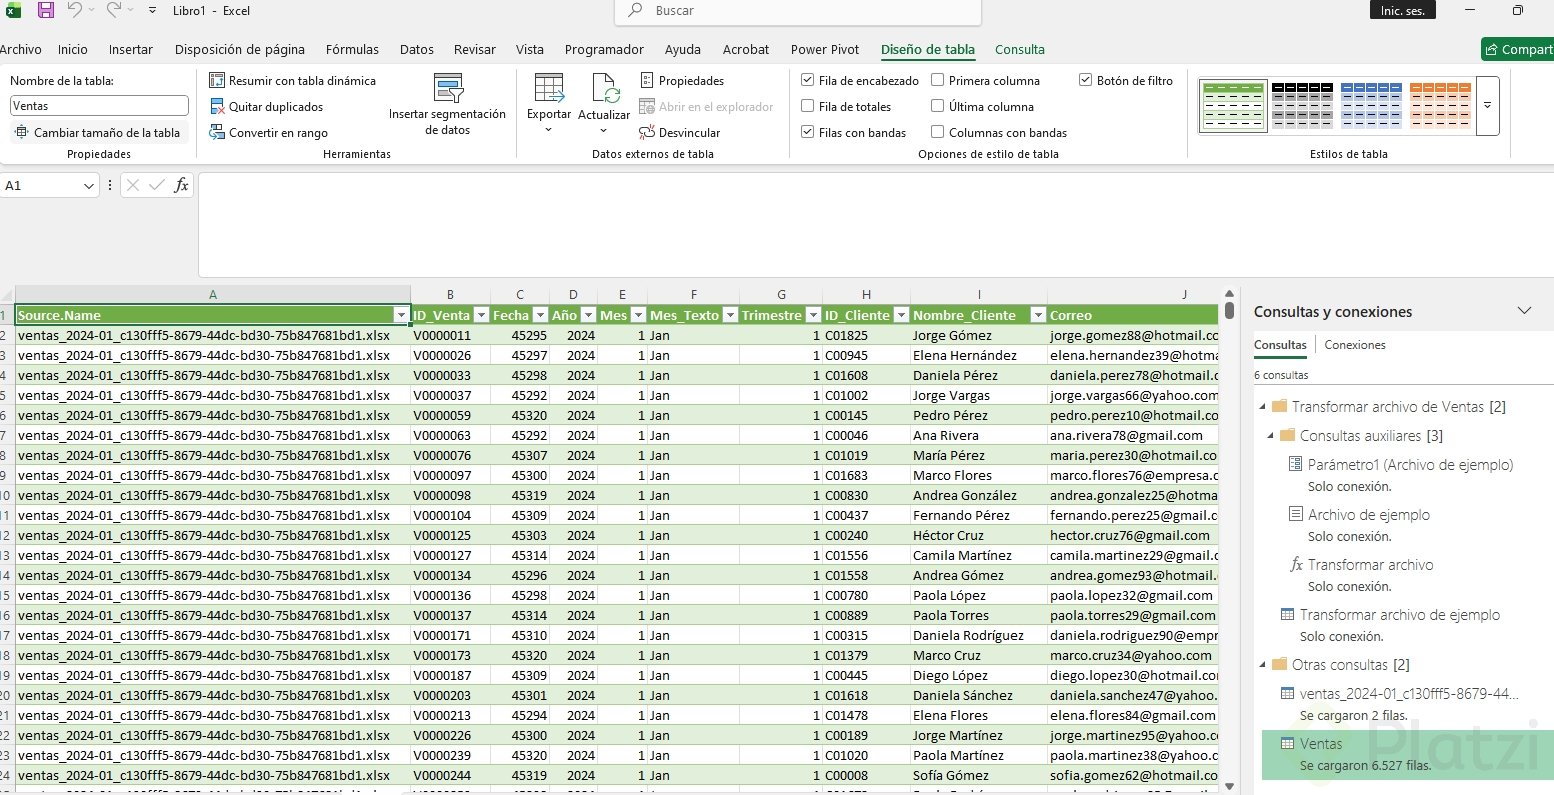Open the Source.Name column filter dropdown
The width and height of the screenshot is (1554, 795).
click(401, 315)
